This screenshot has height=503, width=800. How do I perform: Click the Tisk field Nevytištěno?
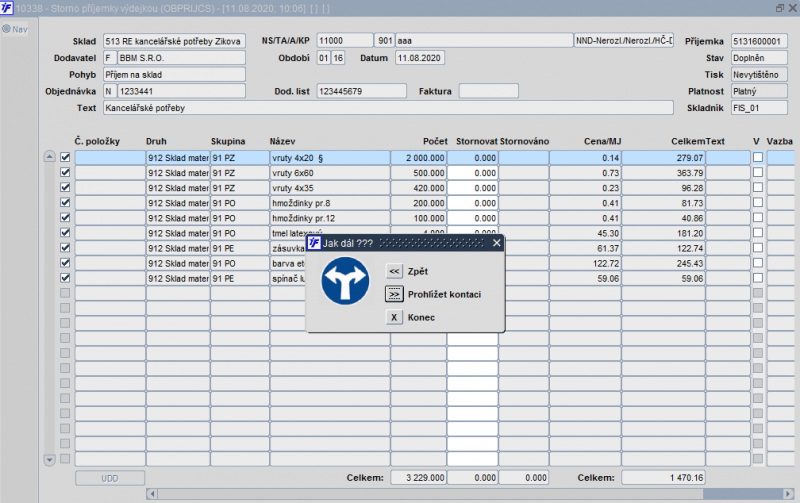click(x=759, y=74)
